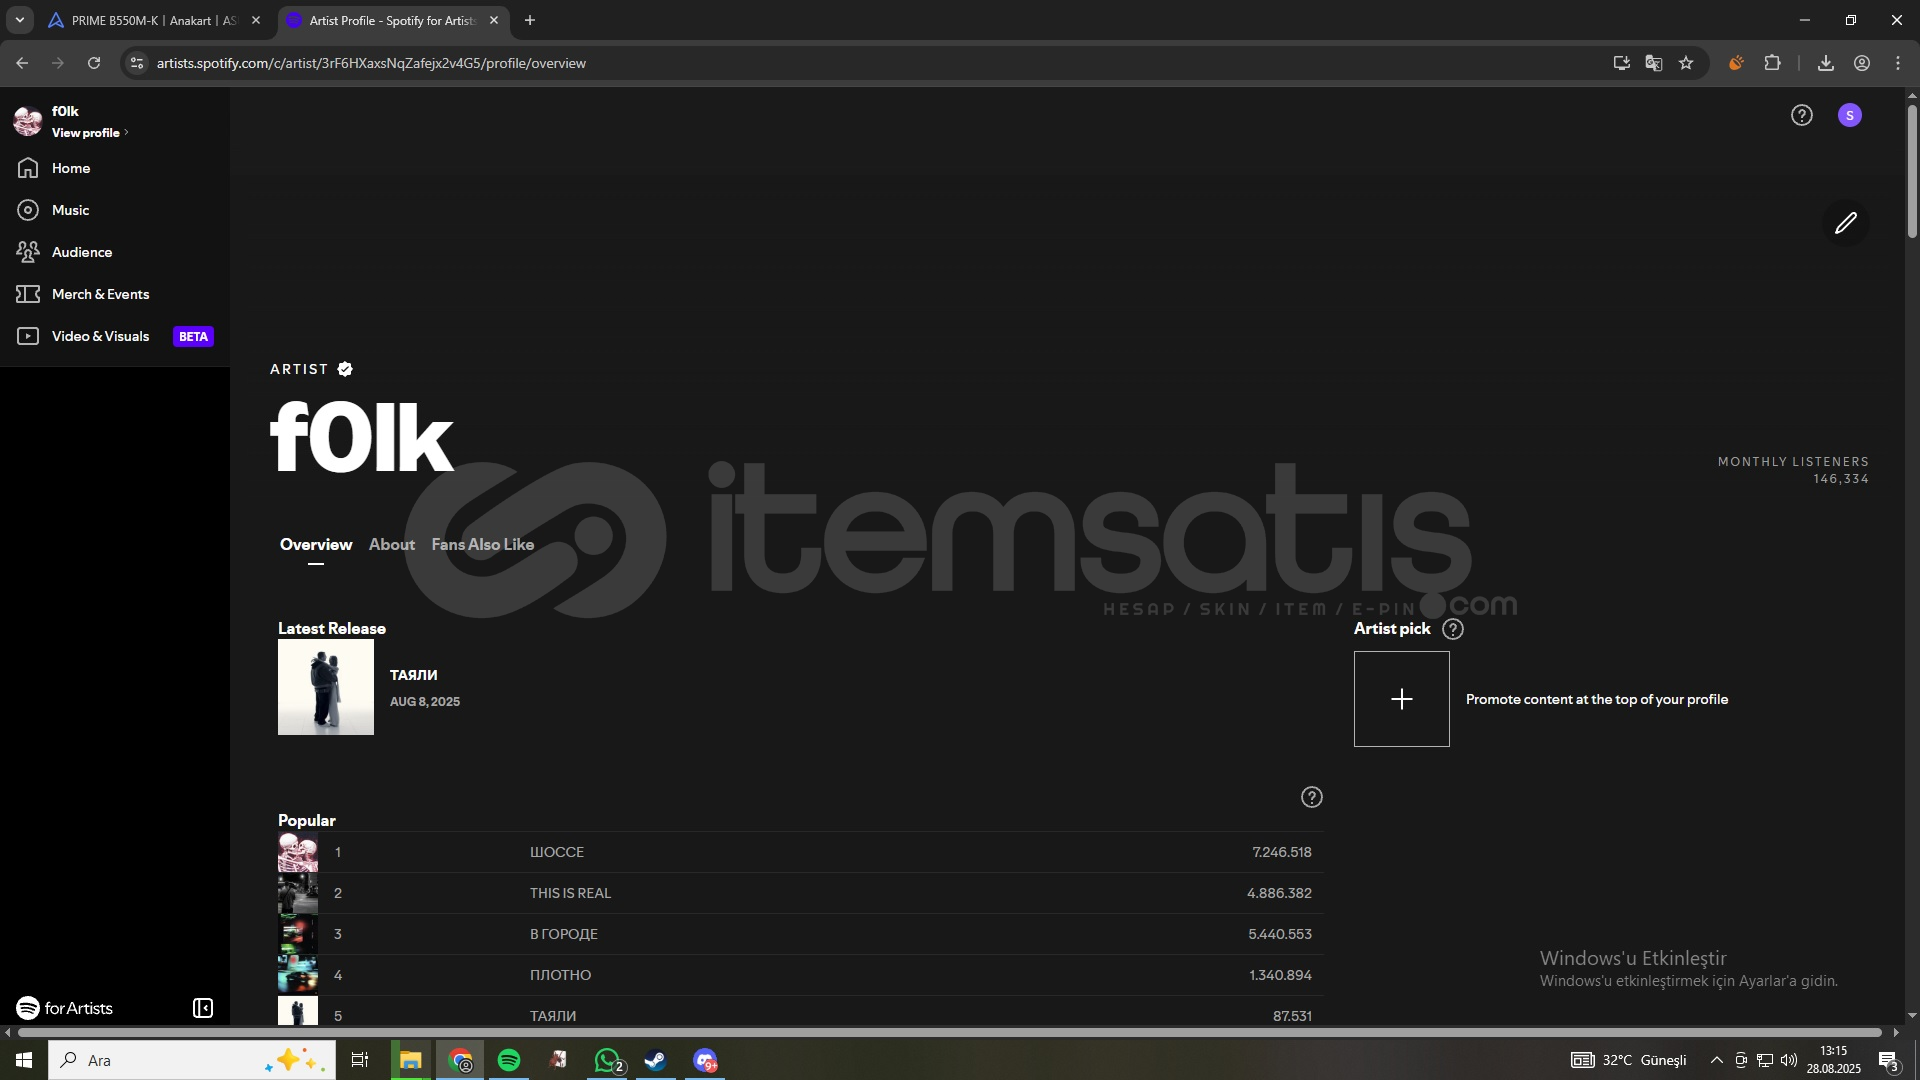The height and width of the screenshot is (1080, 1920).
Task: Open WhatsApp from the taskbar
Action: click(607, 1060)
